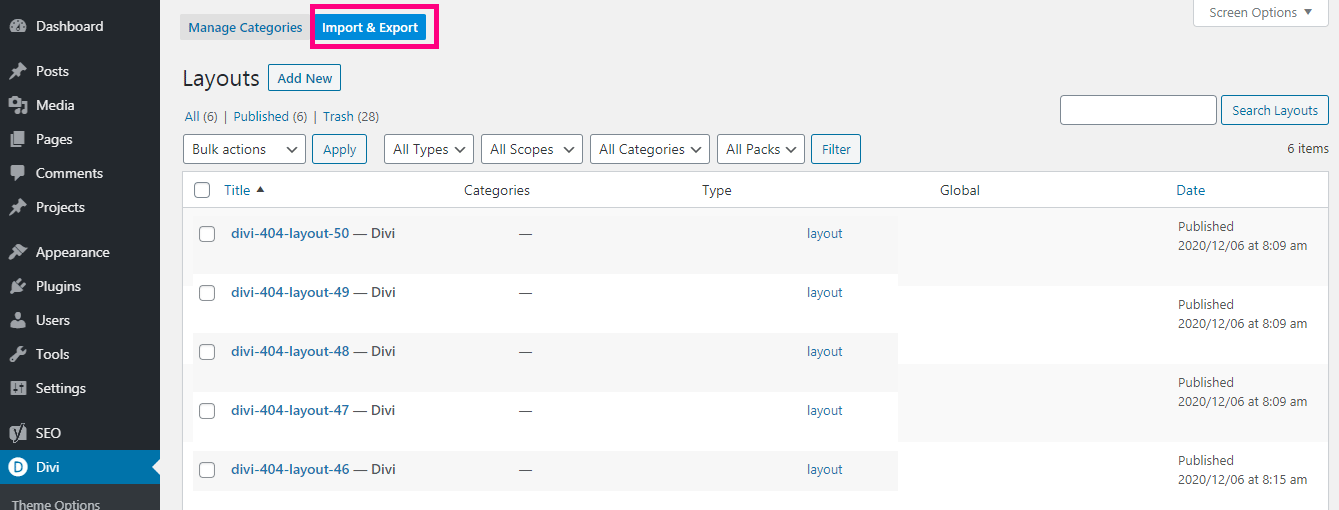Click the Tools wrench icon
This screenshot has height=510, width=1339.
17,354
